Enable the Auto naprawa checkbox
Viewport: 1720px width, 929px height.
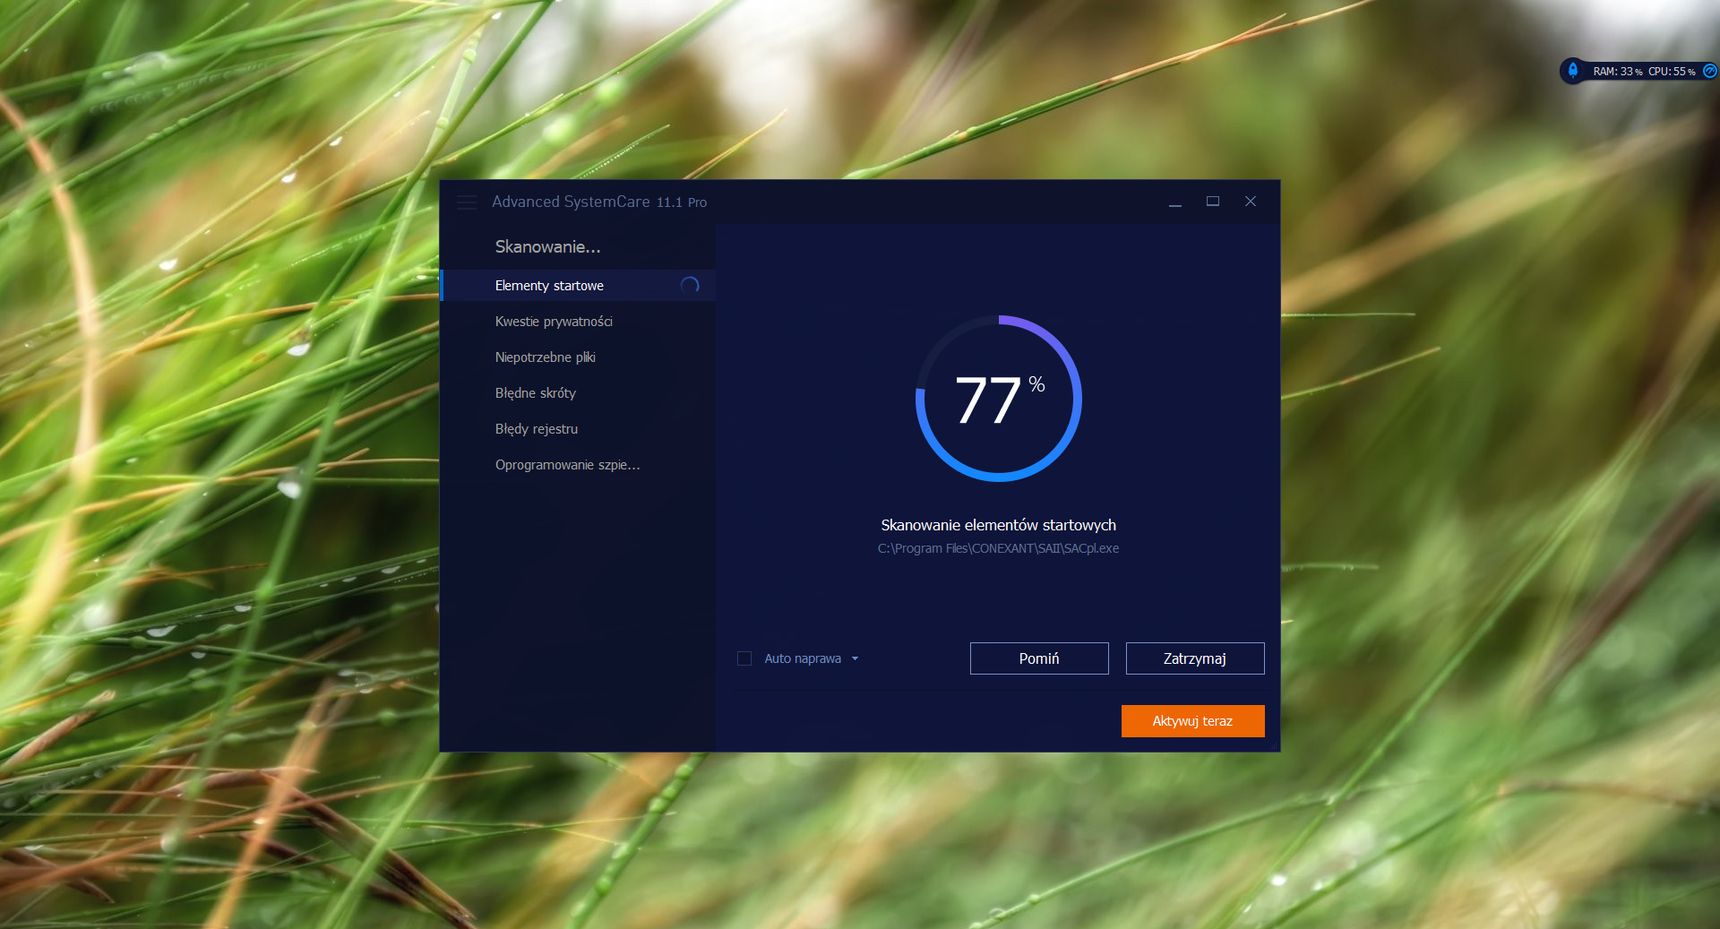click(744, 658)
